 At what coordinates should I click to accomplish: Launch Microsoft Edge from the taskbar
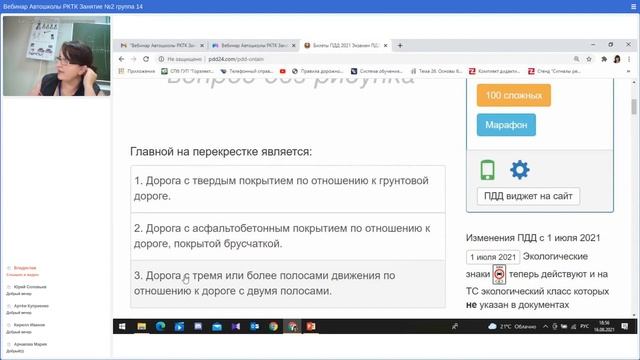coord(160,327)
